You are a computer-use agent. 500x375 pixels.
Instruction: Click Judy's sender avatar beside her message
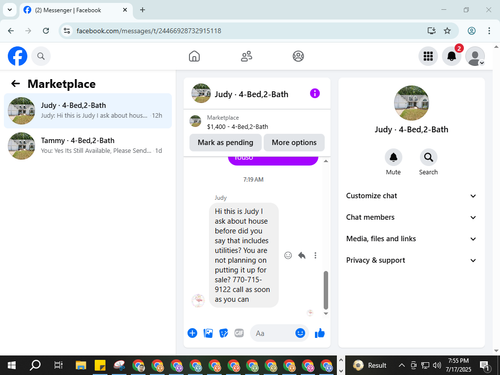(198, 300)
